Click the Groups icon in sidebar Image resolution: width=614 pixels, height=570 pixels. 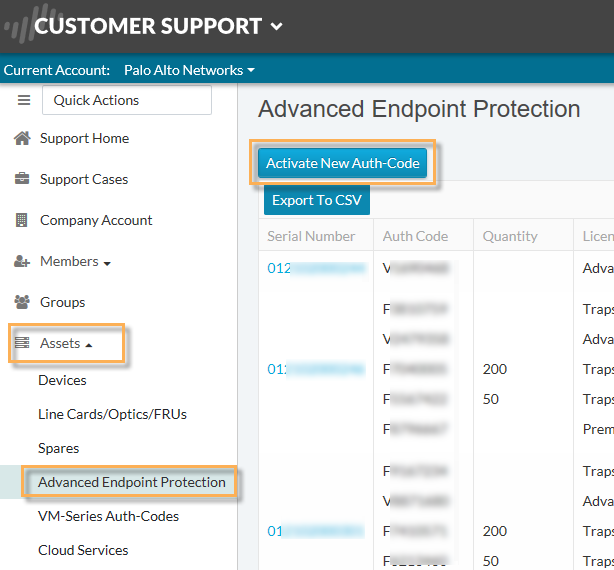[22, 303]
